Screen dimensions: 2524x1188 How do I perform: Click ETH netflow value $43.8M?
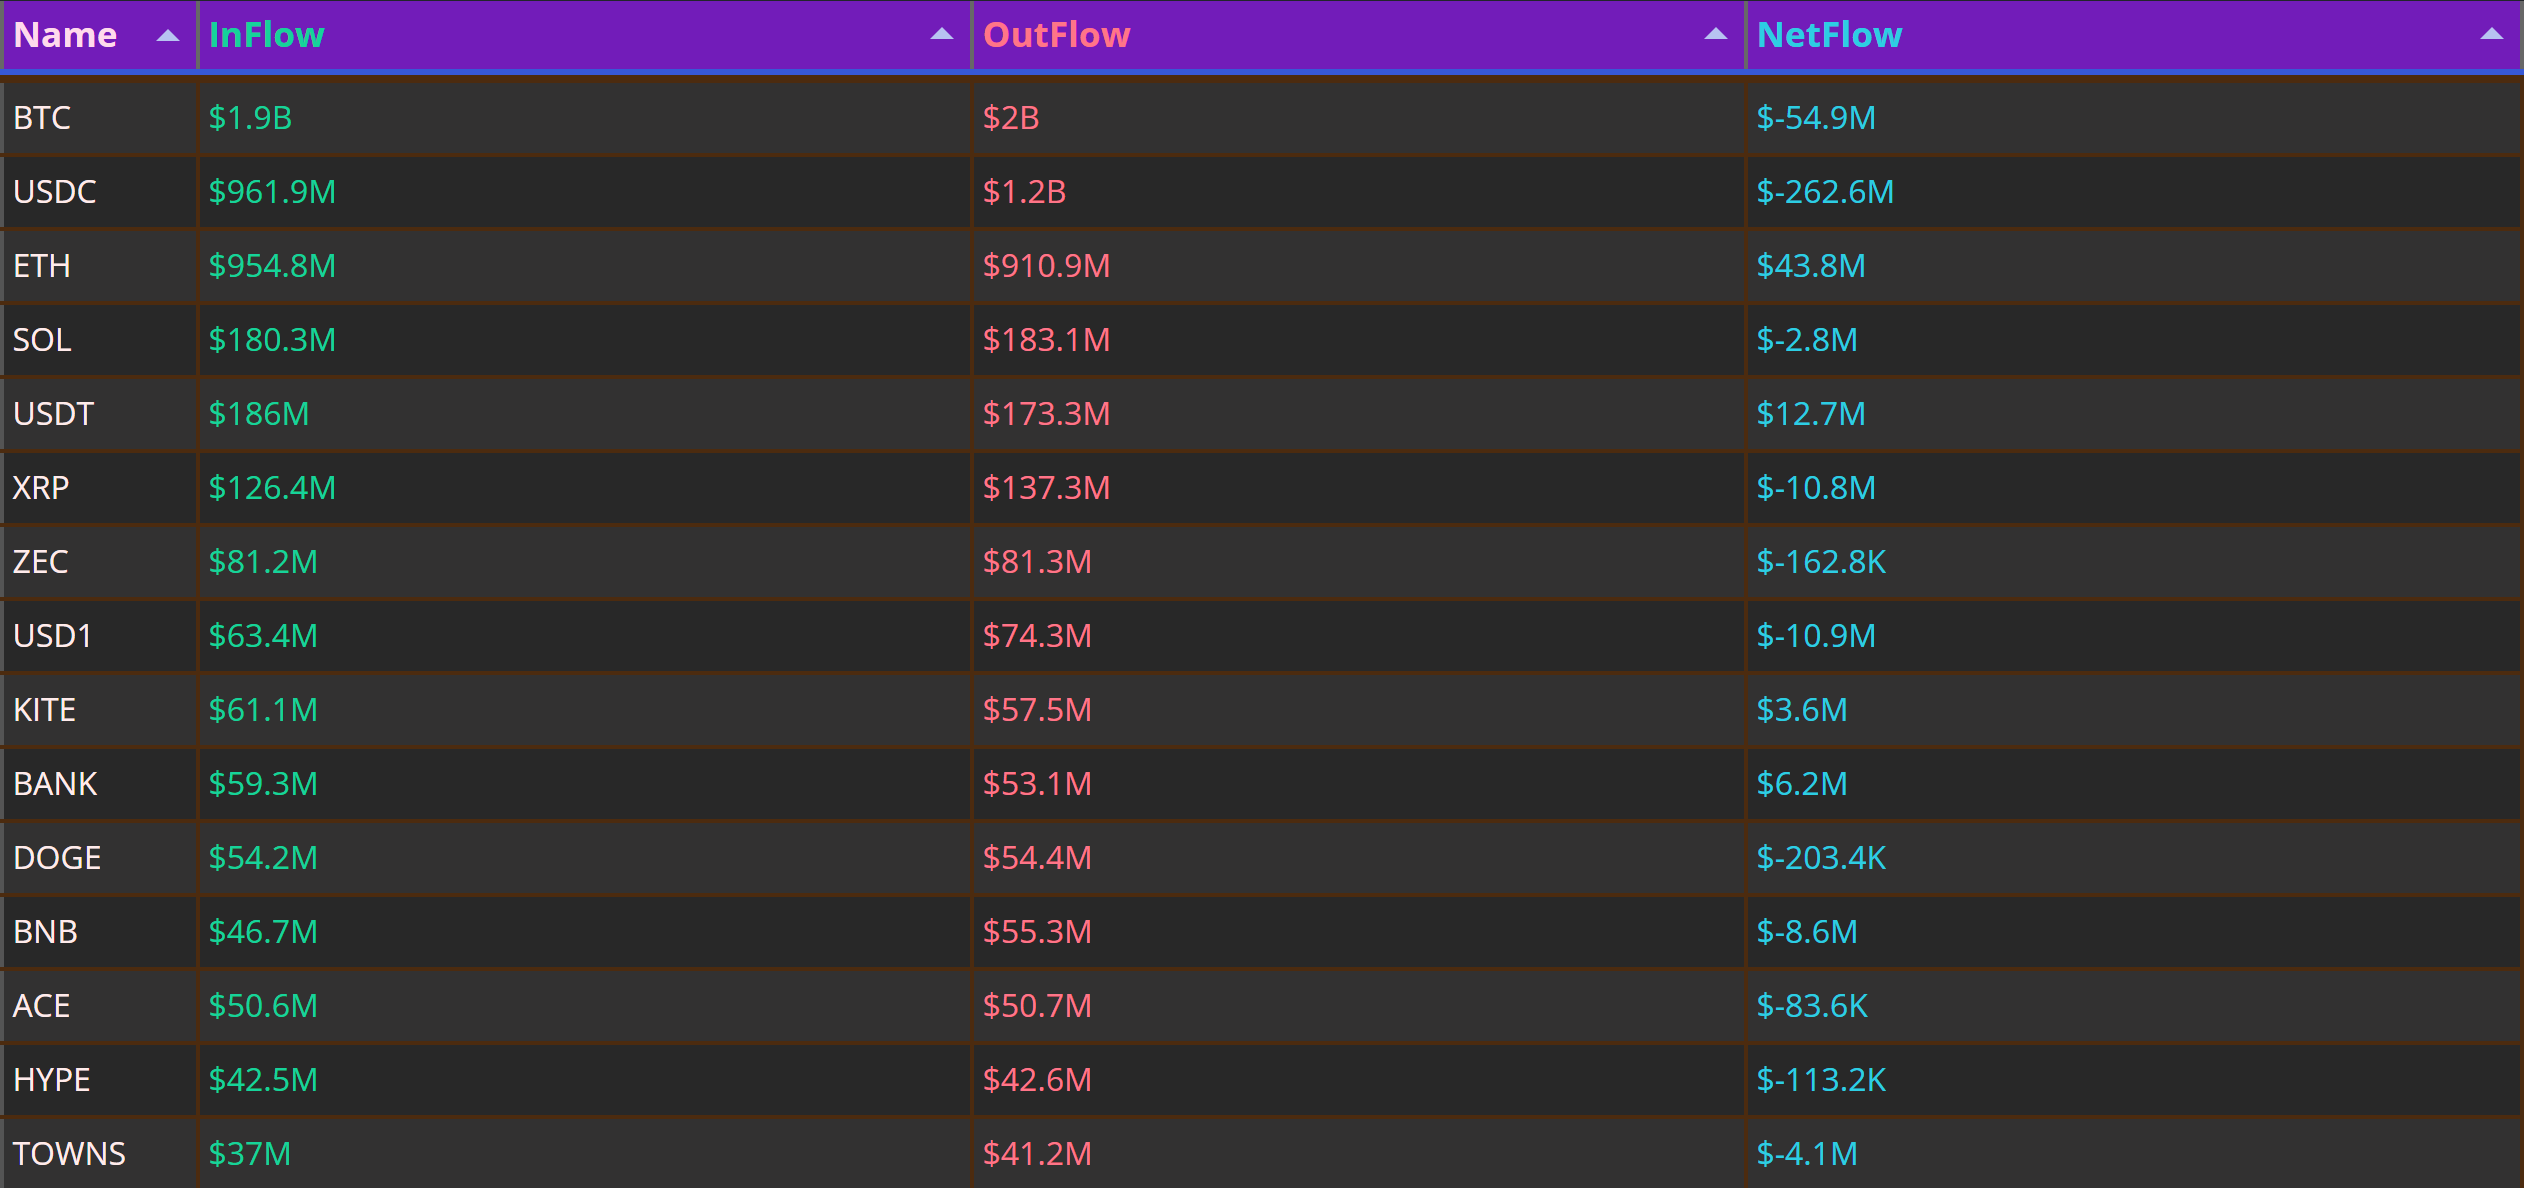point(1811,266)
